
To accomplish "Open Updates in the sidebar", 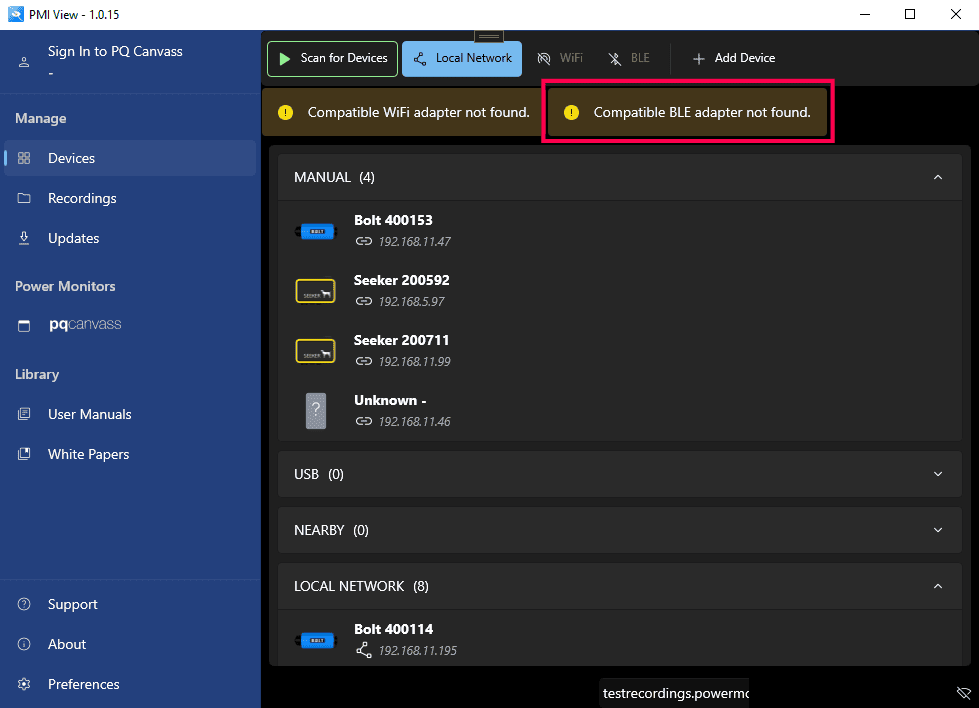I will coord(73,238).
